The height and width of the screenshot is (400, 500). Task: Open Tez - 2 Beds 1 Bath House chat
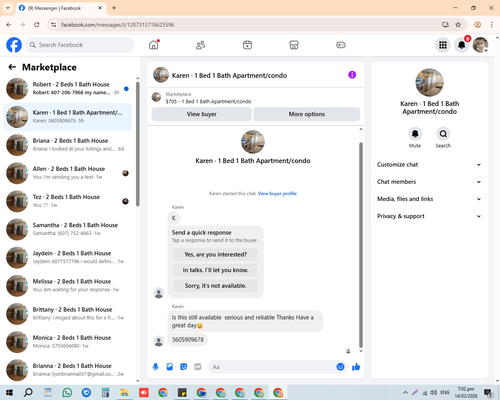pos(68,201)
